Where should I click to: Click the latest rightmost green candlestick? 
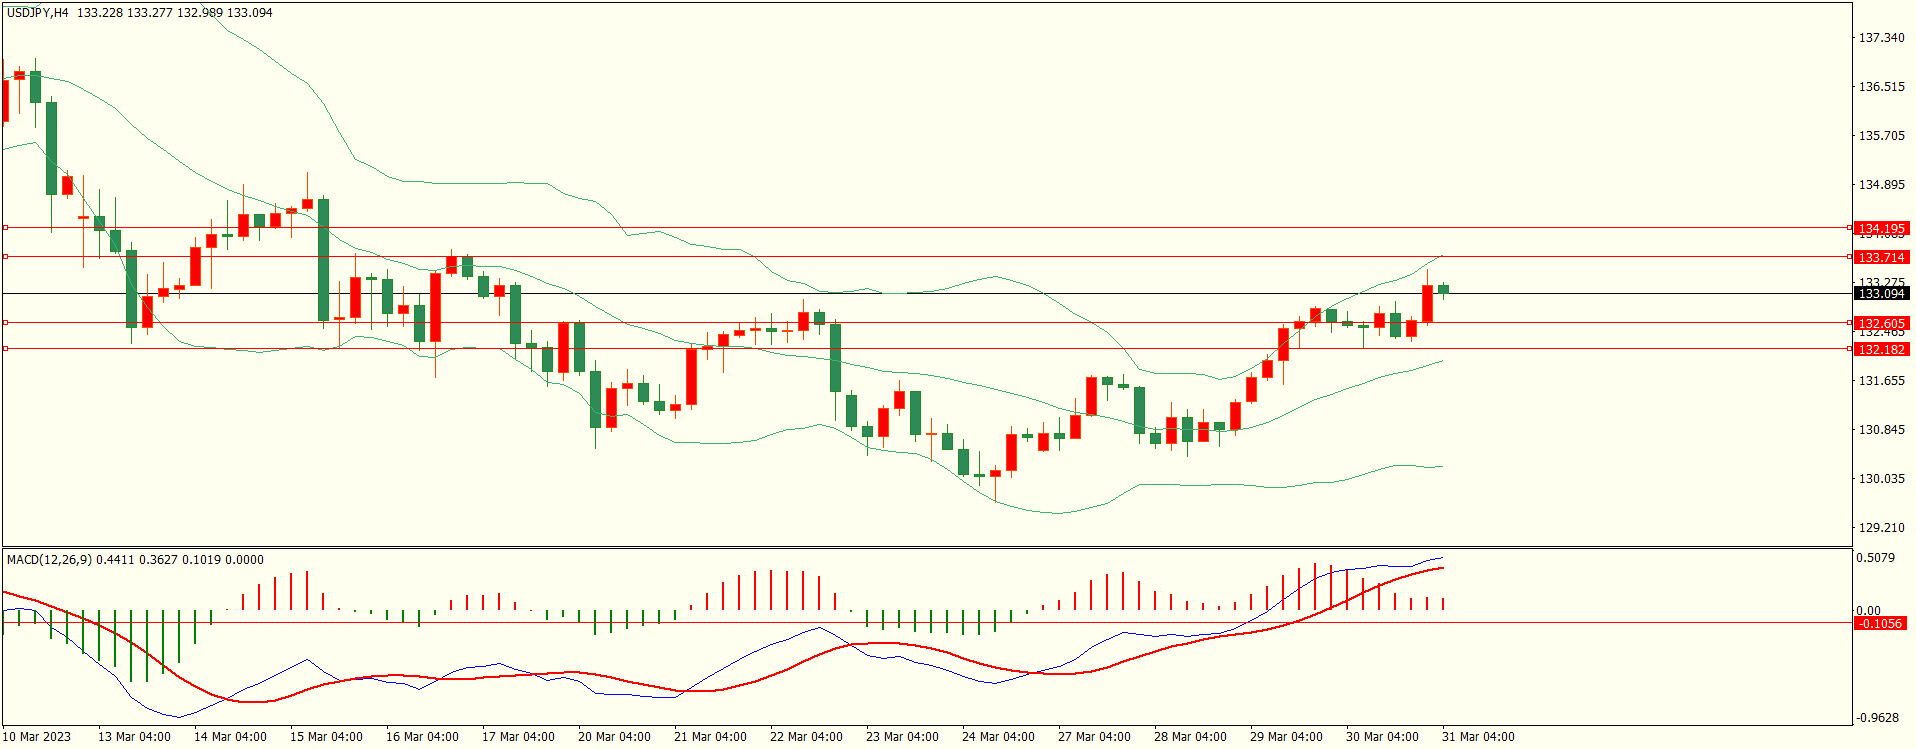click(1443, 290)
